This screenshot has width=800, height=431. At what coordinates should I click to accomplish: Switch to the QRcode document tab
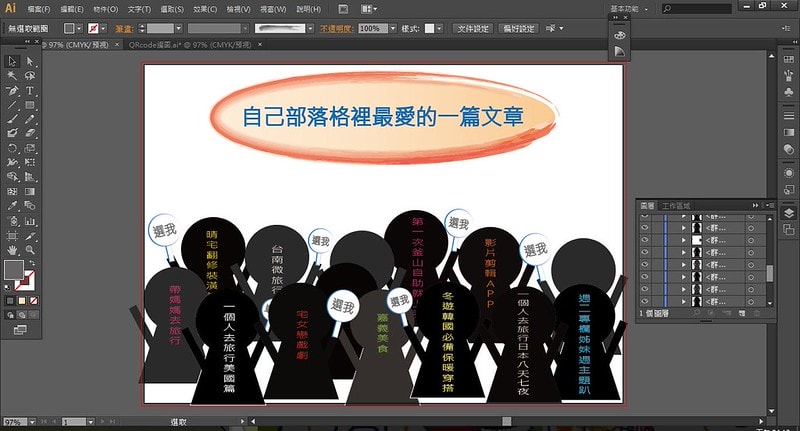tap(190, 45)
